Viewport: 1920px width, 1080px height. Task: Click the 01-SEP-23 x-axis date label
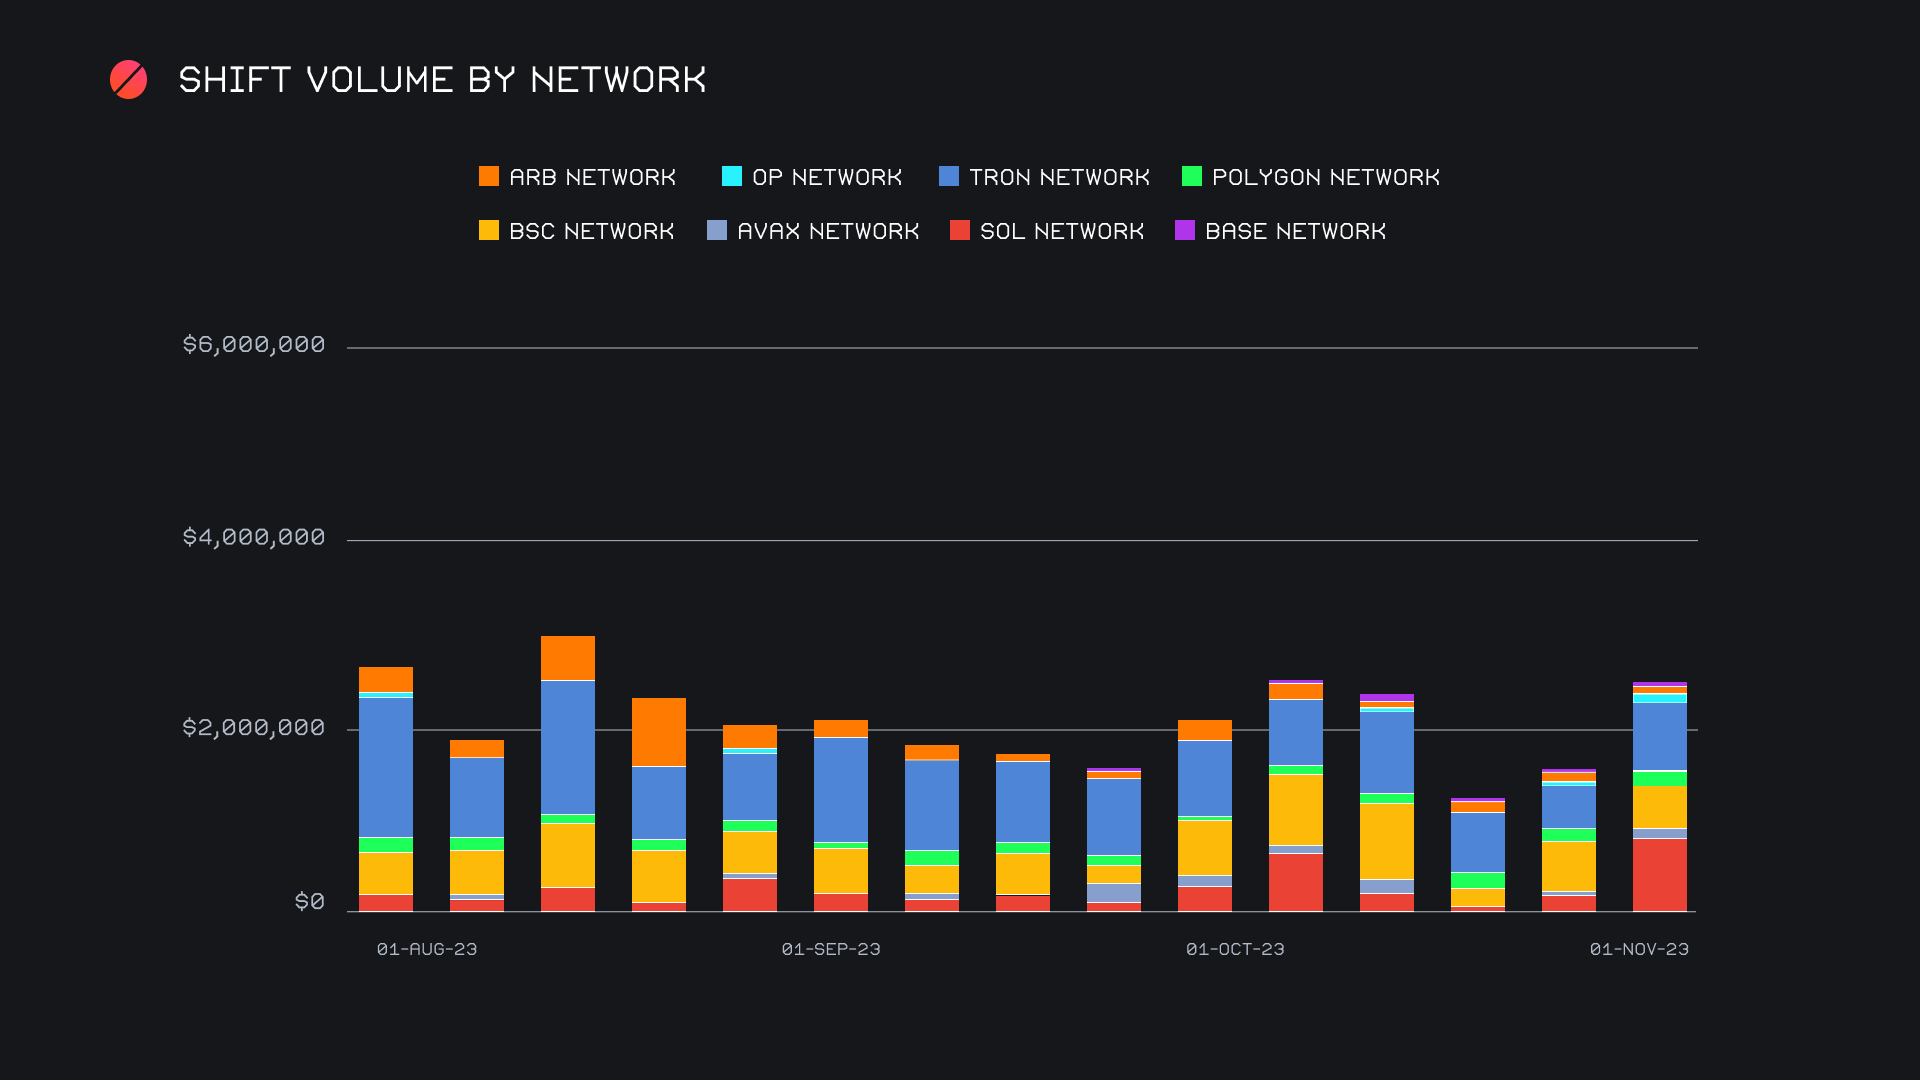point(831,949)
